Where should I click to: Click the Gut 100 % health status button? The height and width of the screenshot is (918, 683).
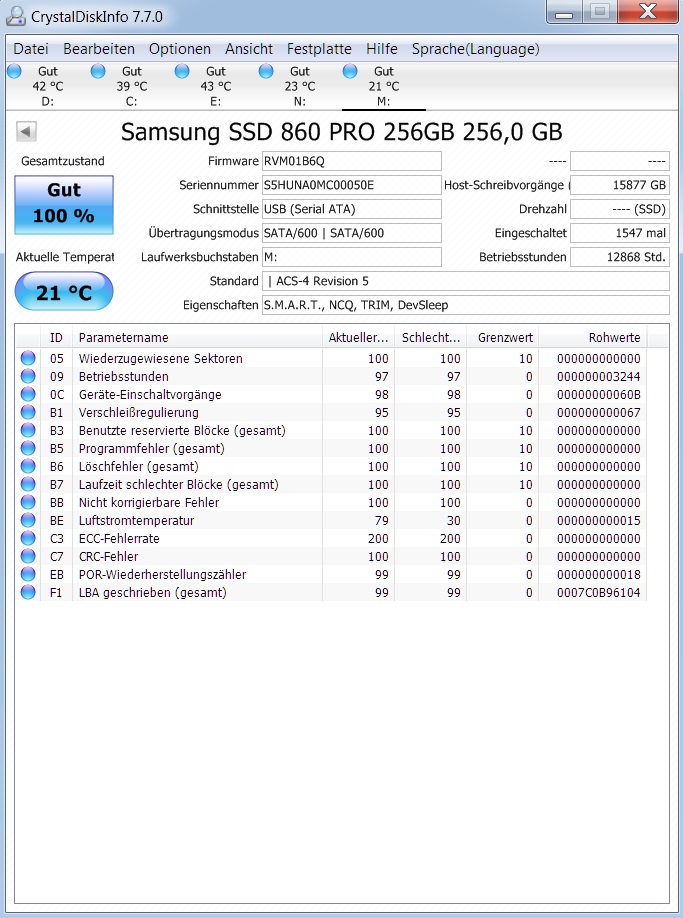[64, 204]
